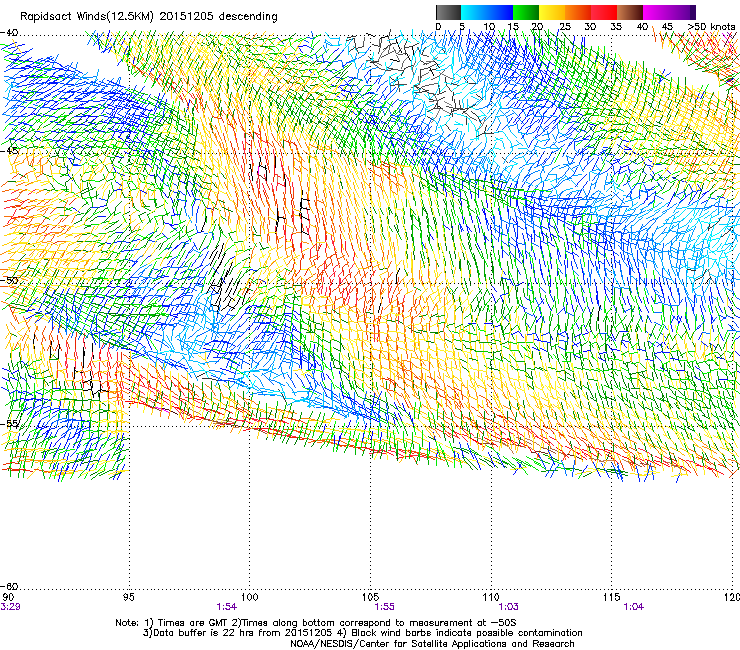Click the yellow 20-25 knots legend swatch
This screenshot has width=740, height=650.
[x=552, y=12]
